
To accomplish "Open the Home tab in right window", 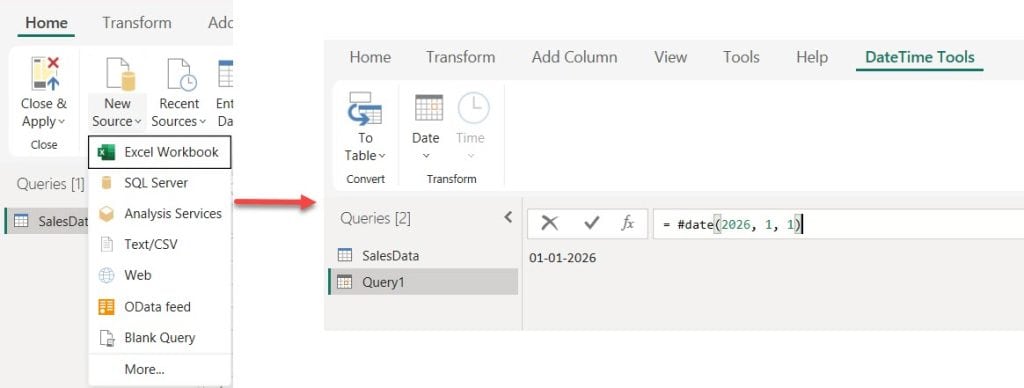I will tap(370, 57).
